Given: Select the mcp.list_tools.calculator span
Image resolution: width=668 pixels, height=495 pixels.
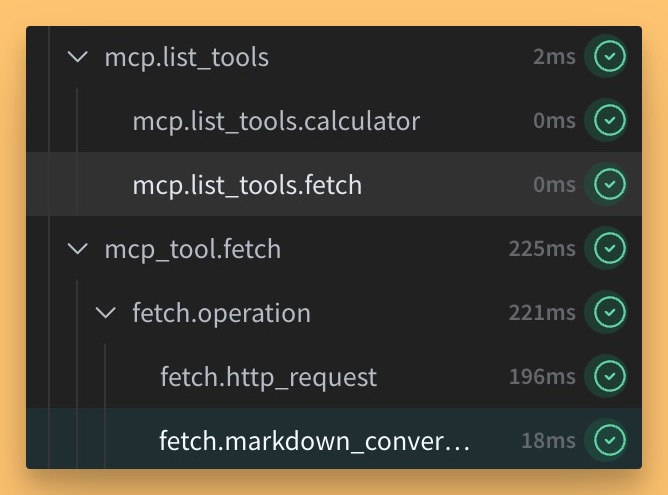Looking at the screenshot, I should 276,121.
